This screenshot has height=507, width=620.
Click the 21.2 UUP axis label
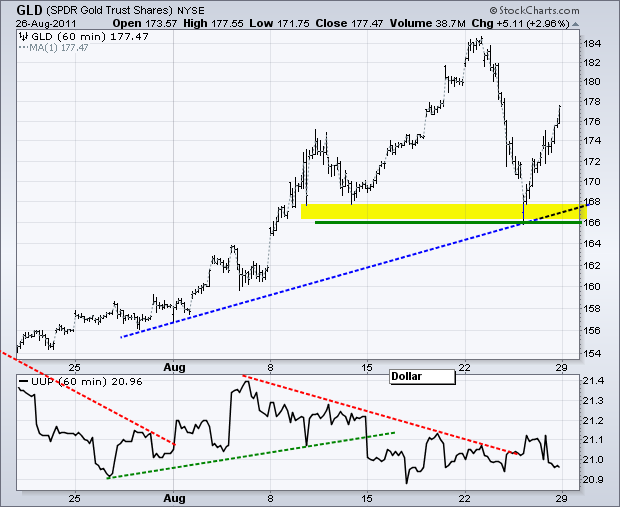[593, 420]
